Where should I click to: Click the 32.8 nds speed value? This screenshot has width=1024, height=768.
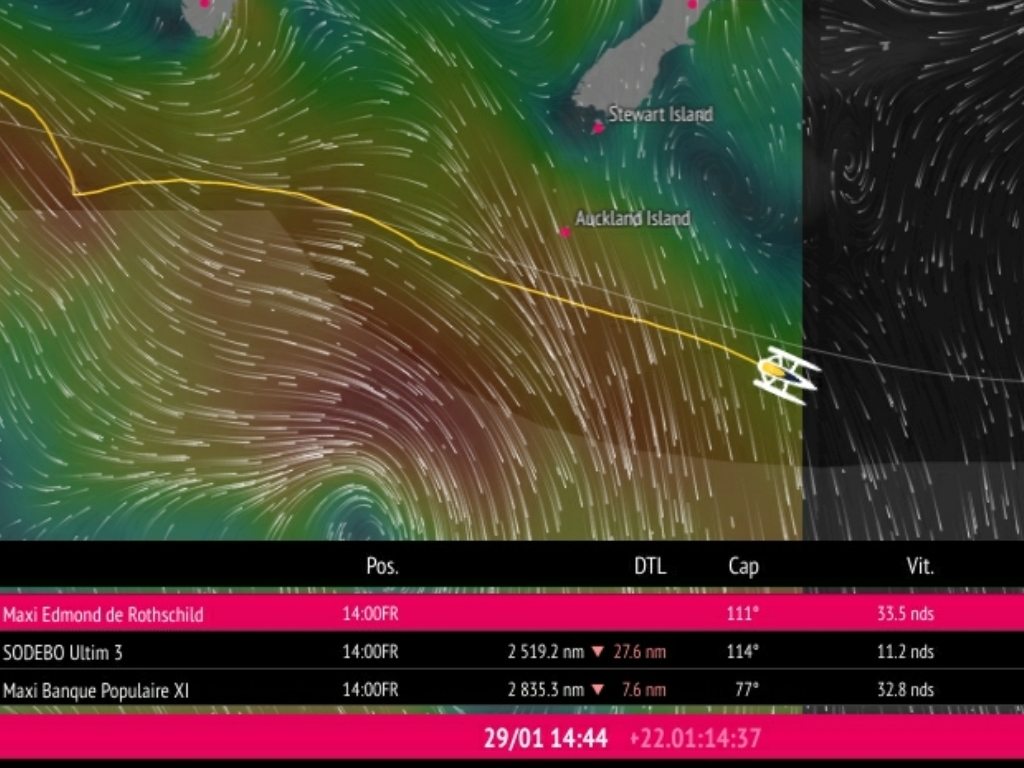pos(905,690)
